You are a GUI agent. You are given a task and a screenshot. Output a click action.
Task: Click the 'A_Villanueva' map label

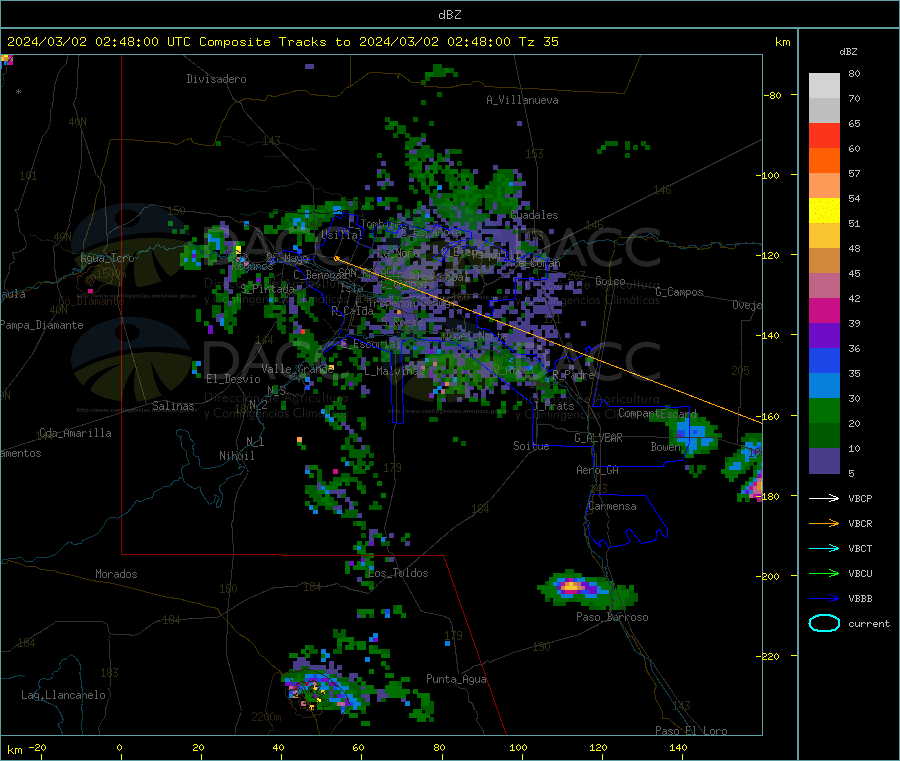coord(522,100)
